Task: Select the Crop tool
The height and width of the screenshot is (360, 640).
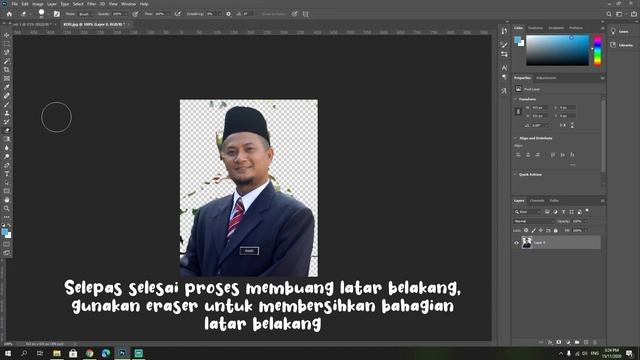Action: [7, 70]
